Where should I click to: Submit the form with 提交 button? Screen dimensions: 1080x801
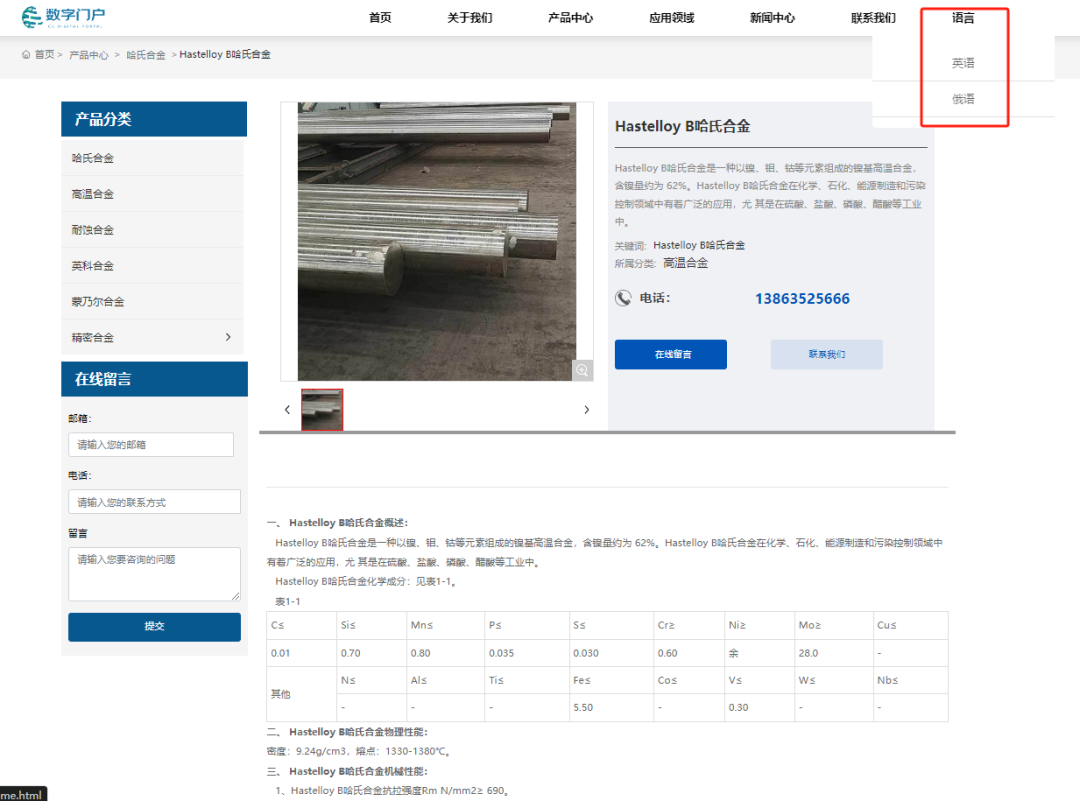(x=154, y=626)
